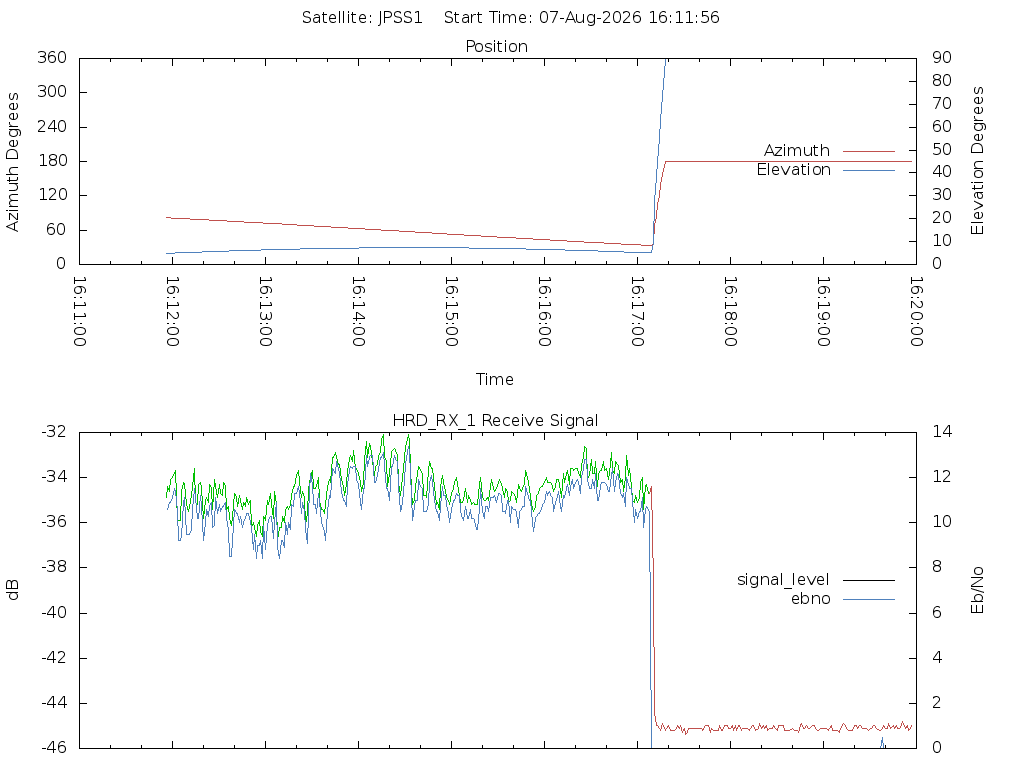Click the 14 tick on the Eb/No axis
The width and height of the screenshot is (1024, 768).
tap(942, 432)
